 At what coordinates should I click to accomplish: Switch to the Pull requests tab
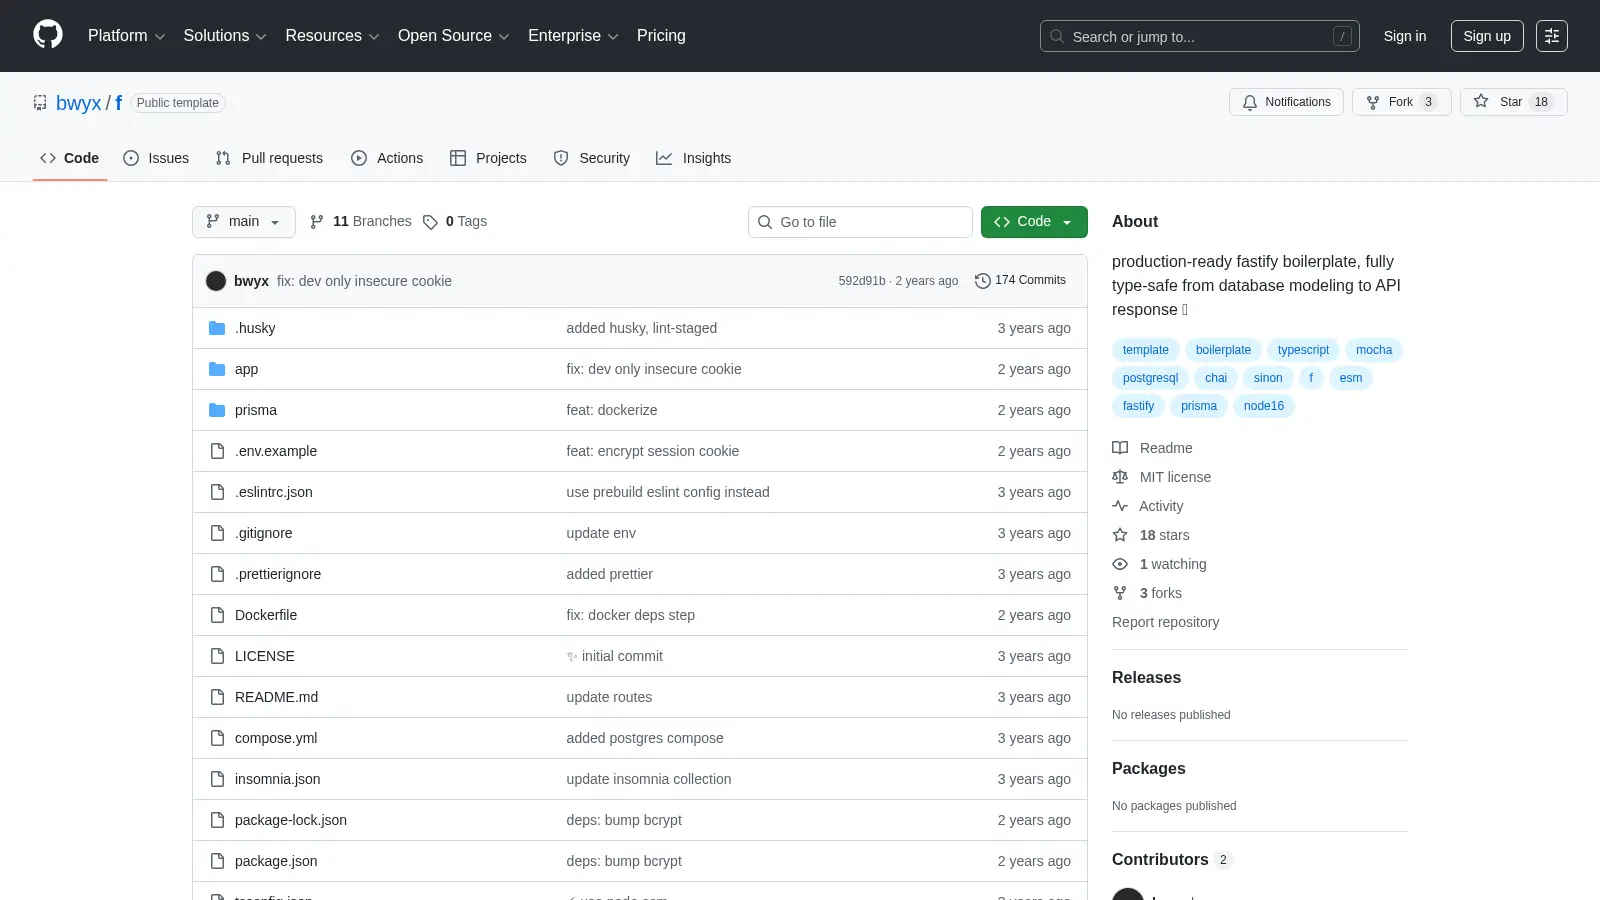point(269,158)
